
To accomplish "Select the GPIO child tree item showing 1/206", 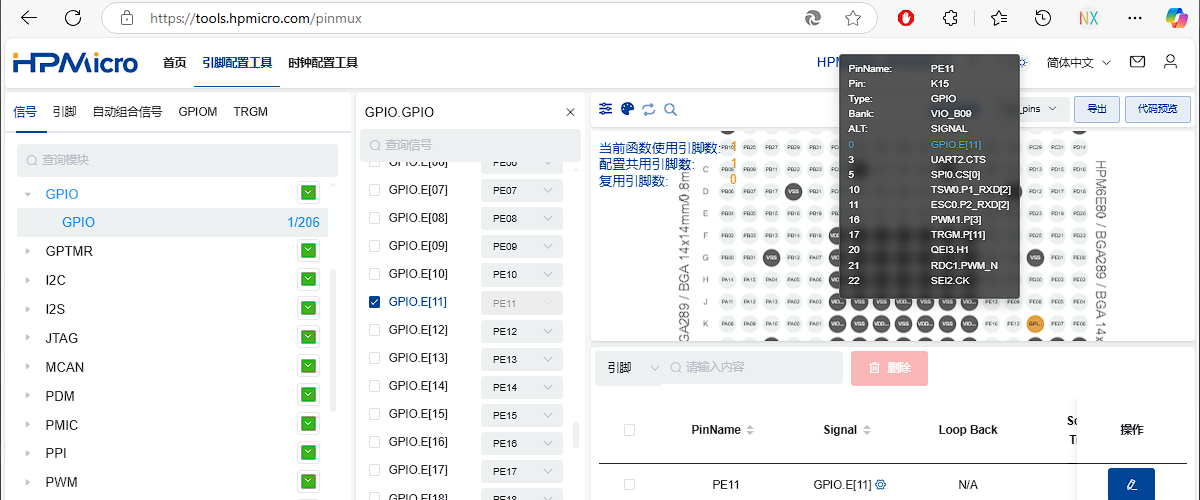I will point(173,222).
